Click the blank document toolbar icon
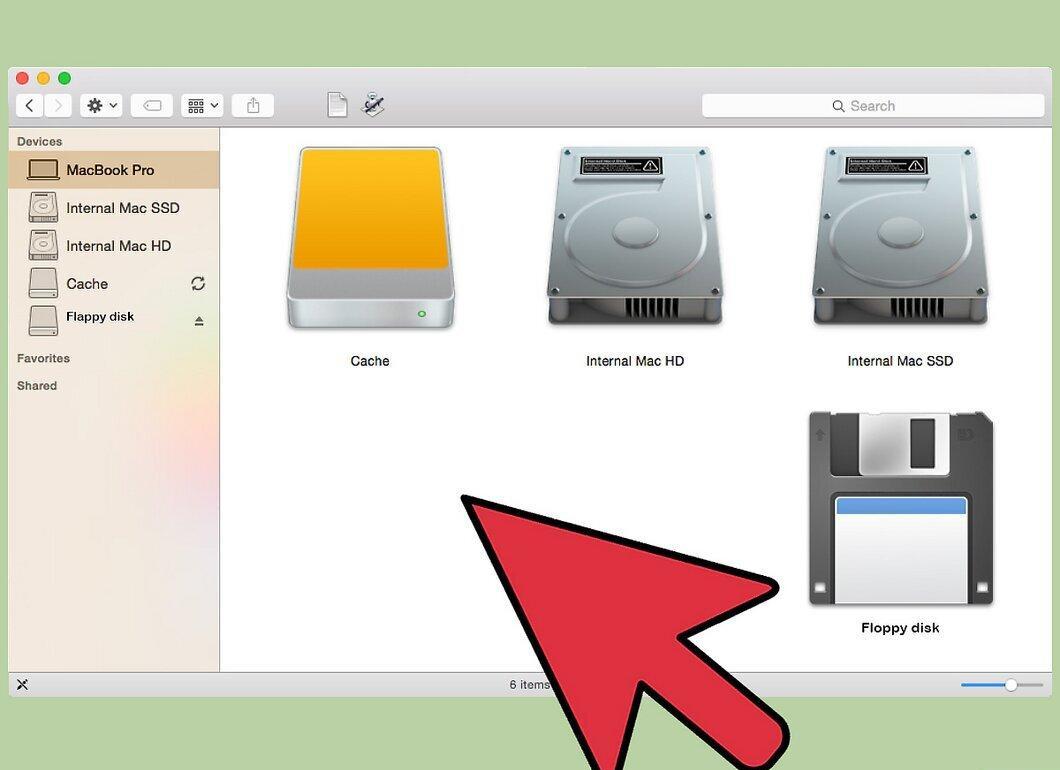 click(x=337, y=105)
